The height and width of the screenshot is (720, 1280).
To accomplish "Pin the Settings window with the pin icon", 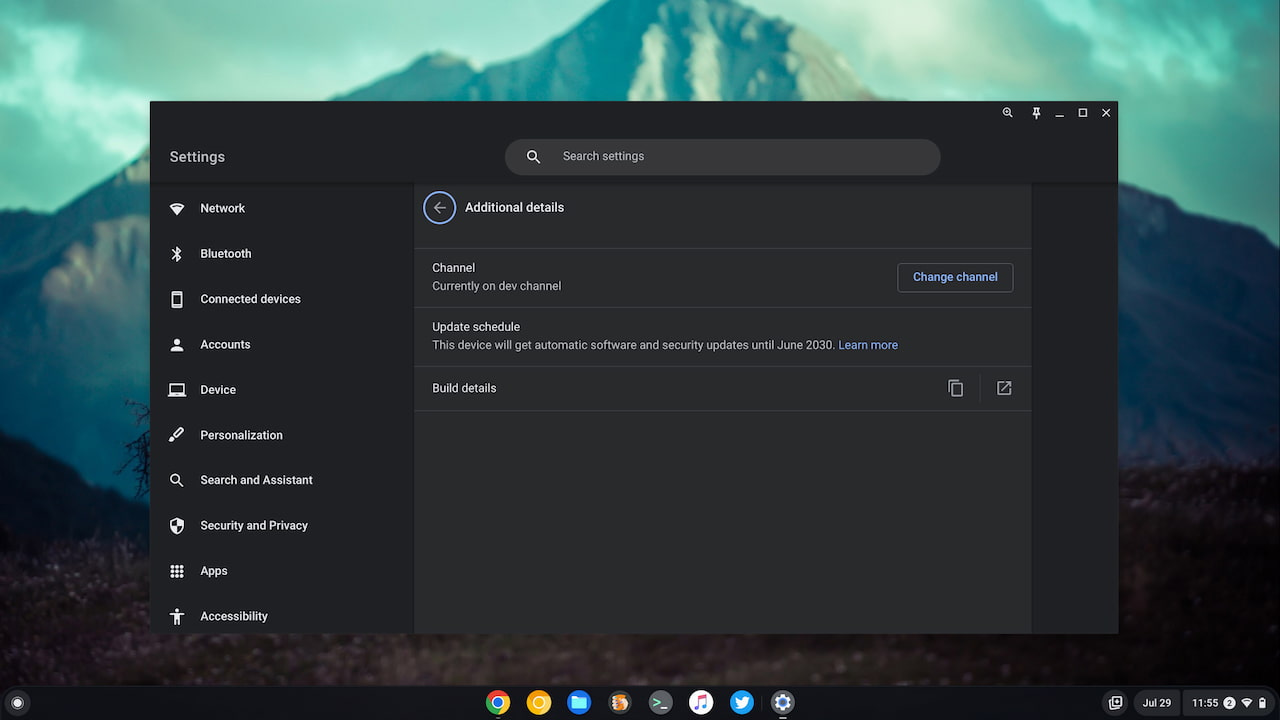I will [x=1036, y=113].
